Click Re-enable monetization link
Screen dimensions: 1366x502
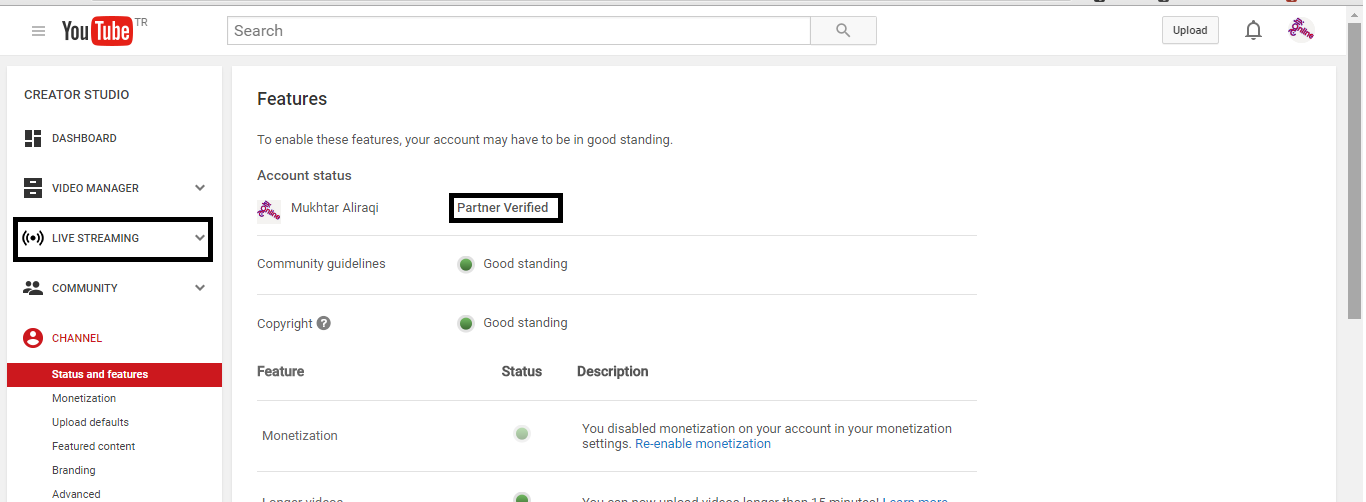click(x=703, y=443)
